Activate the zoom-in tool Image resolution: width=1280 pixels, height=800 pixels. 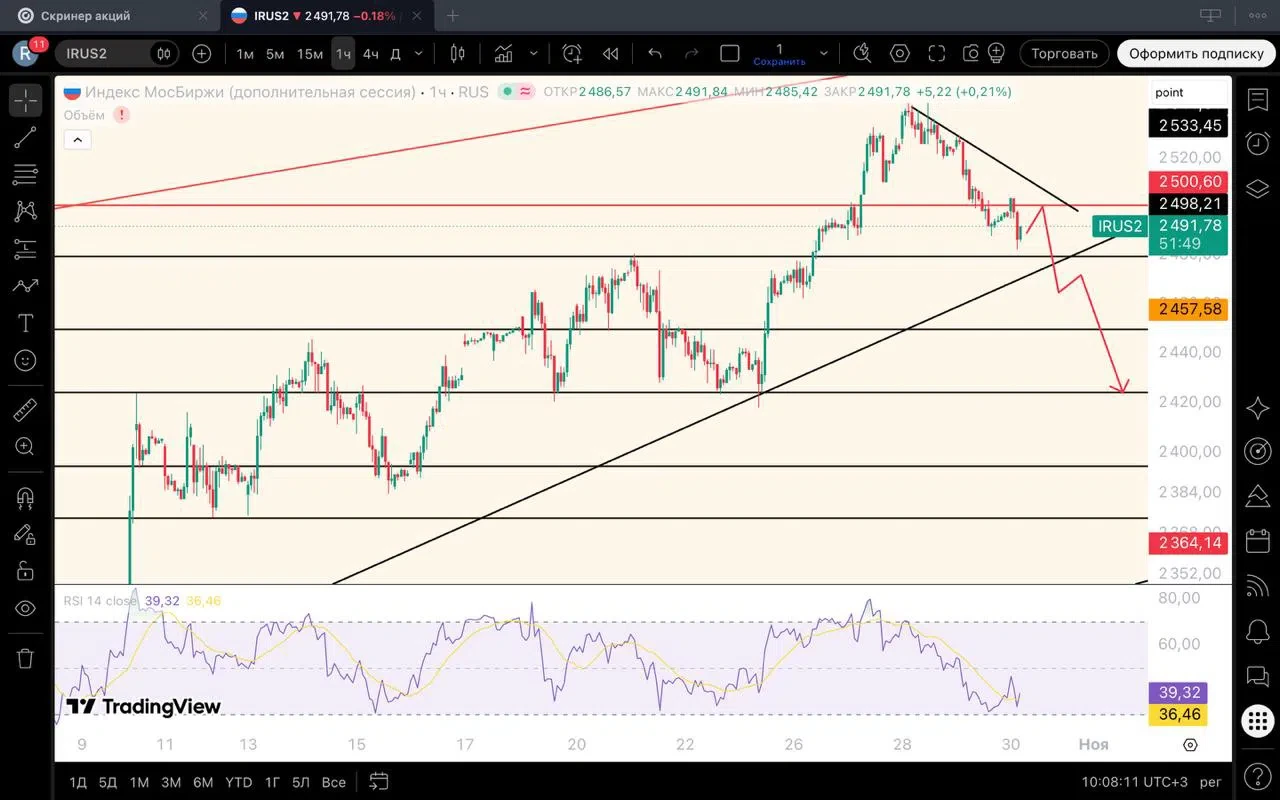(x=25, y=447)
